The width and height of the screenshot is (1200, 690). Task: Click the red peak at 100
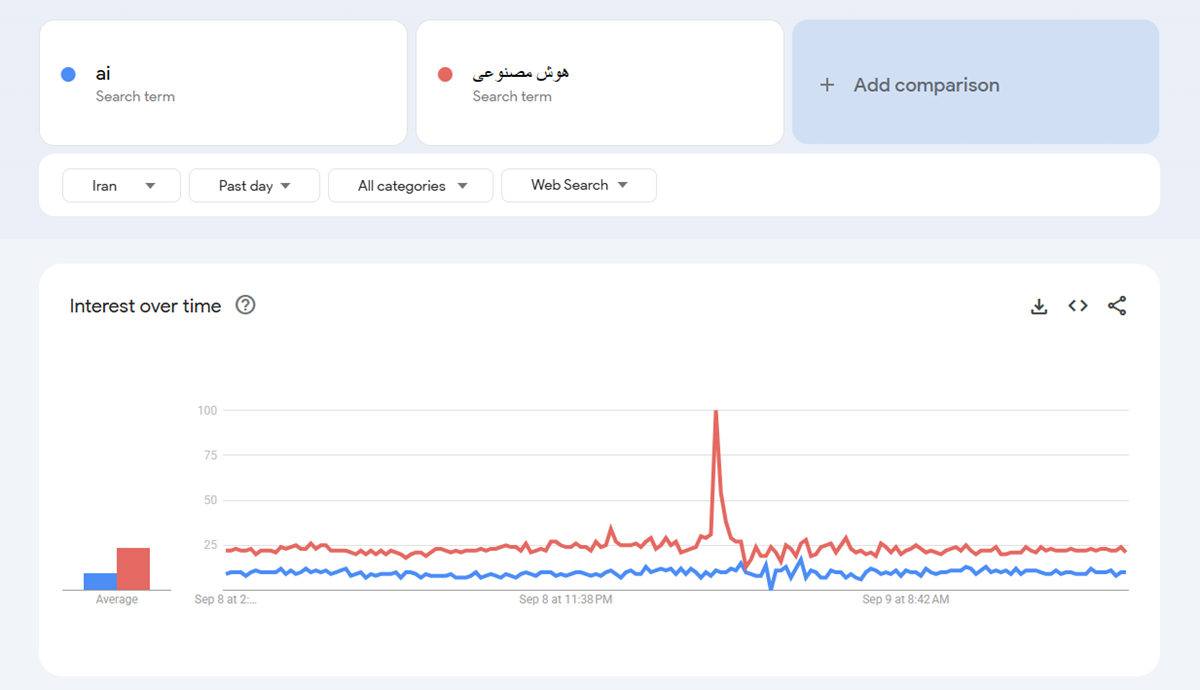[x=716, y=411]
